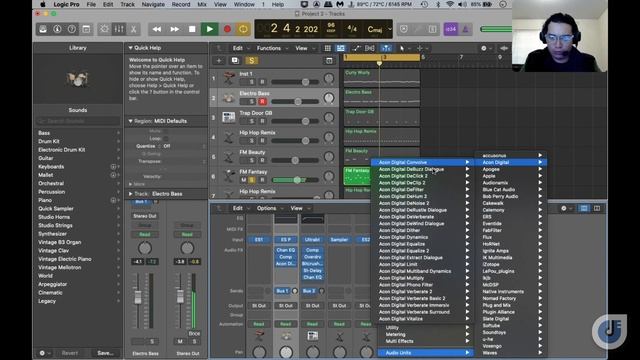Click the Trap Door GB track icon
This screenshot has height=360, width=640.
229,117
